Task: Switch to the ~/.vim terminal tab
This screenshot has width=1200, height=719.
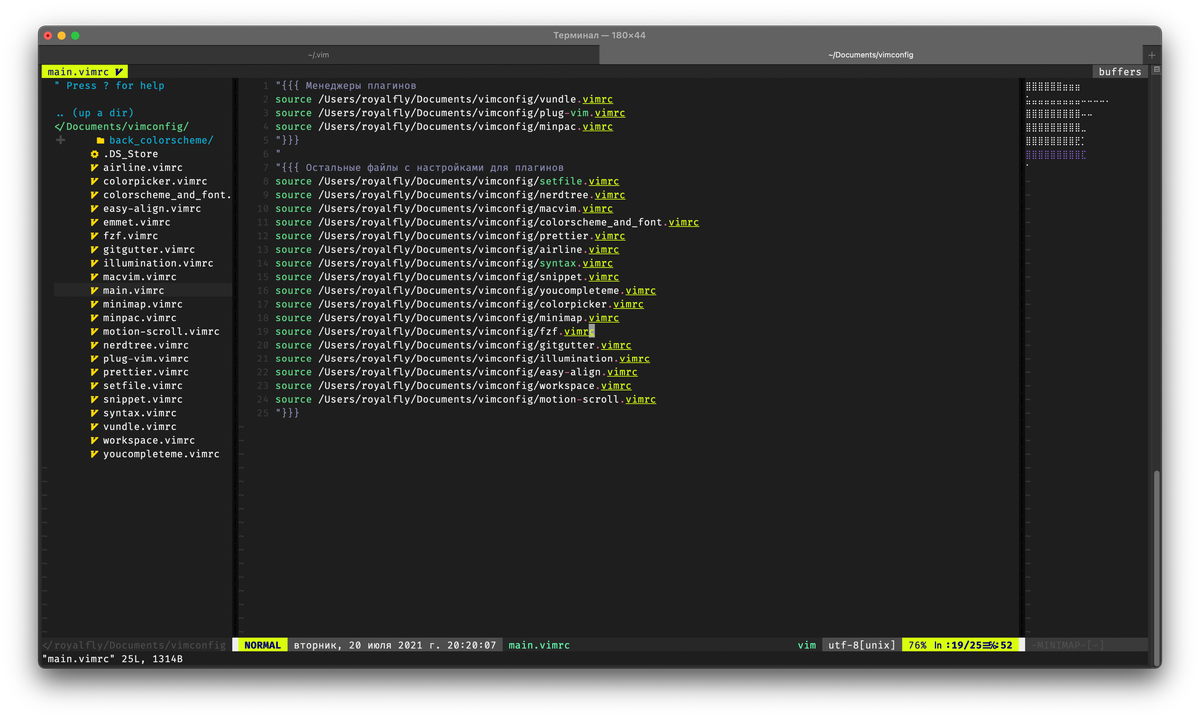Action: tap(319, 55)
